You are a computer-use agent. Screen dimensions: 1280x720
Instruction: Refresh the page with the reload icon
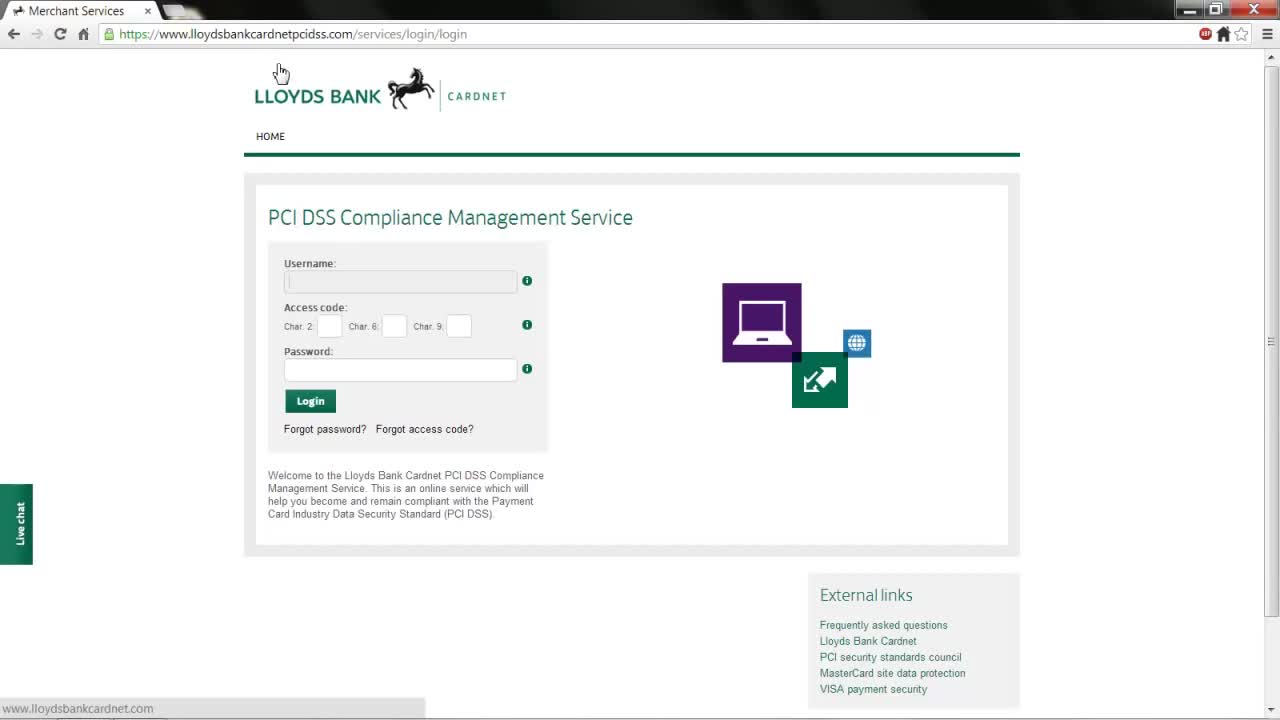pos(60,33)
